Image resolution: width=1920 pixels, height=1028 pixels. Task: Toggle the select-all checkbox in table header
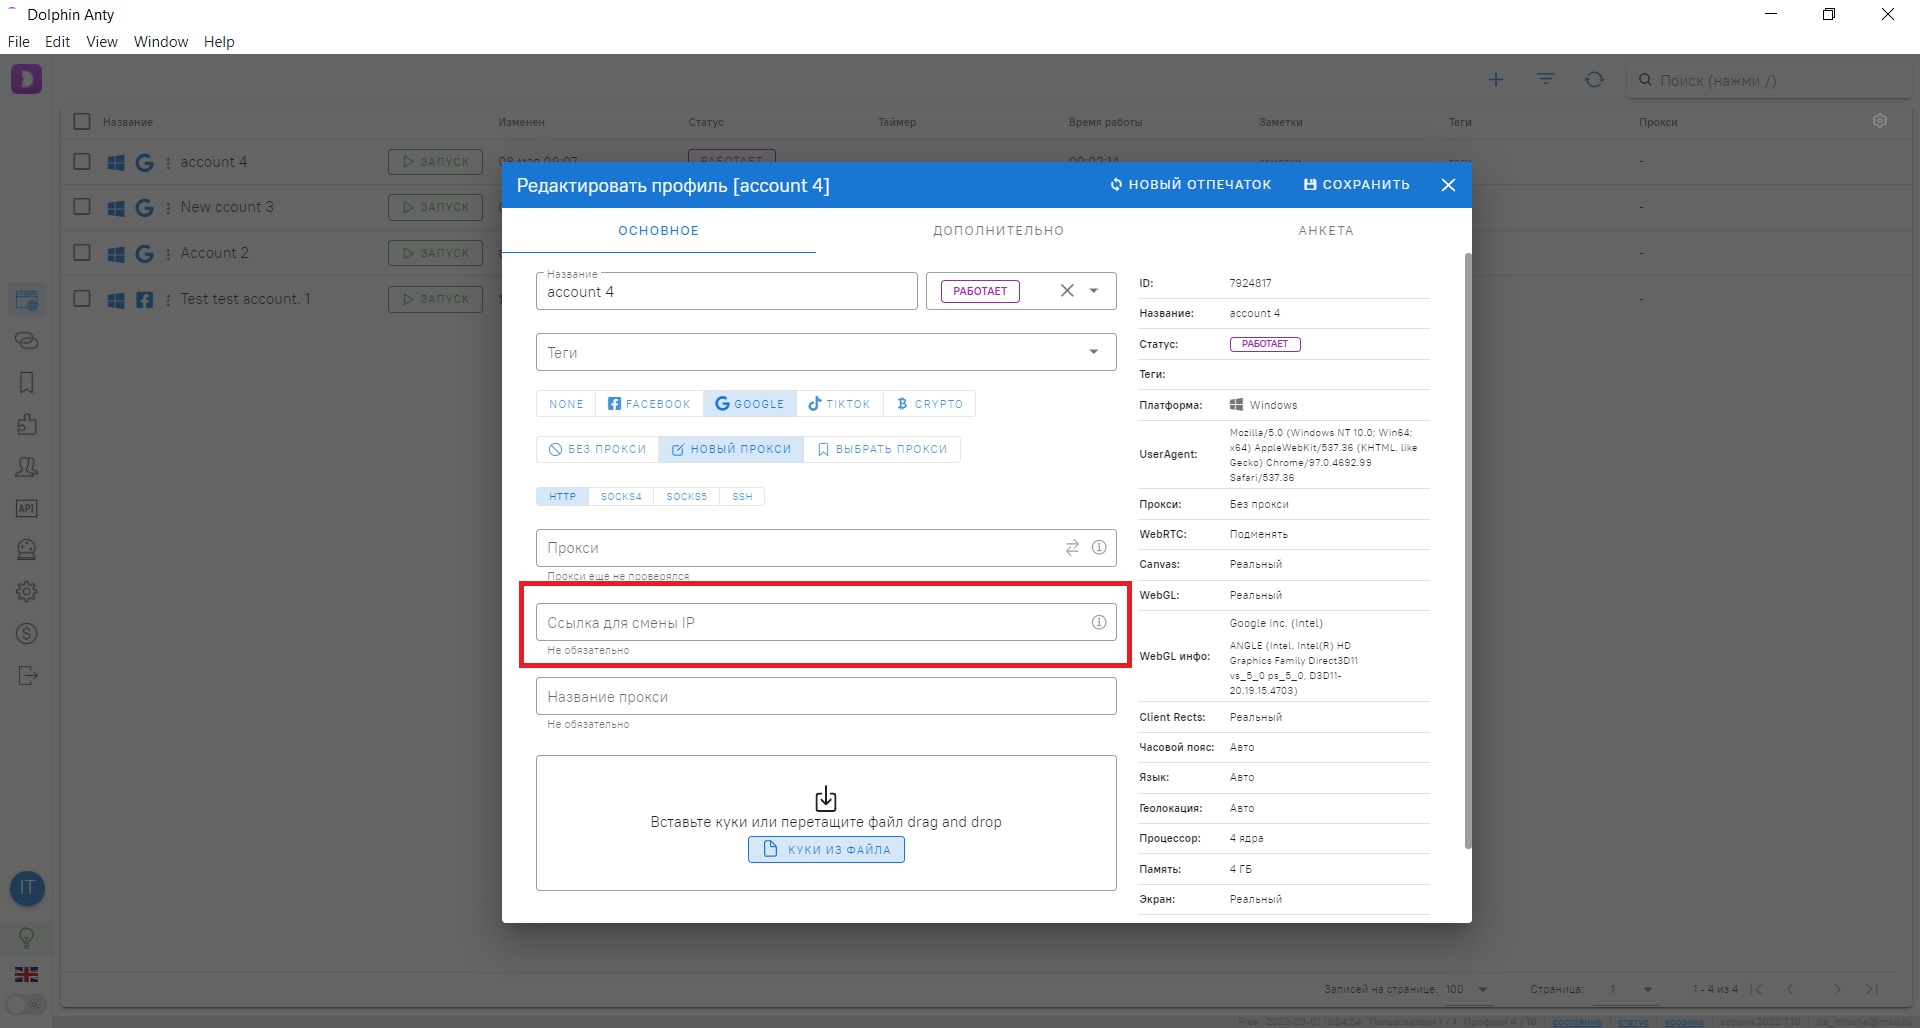coord(82,122)
